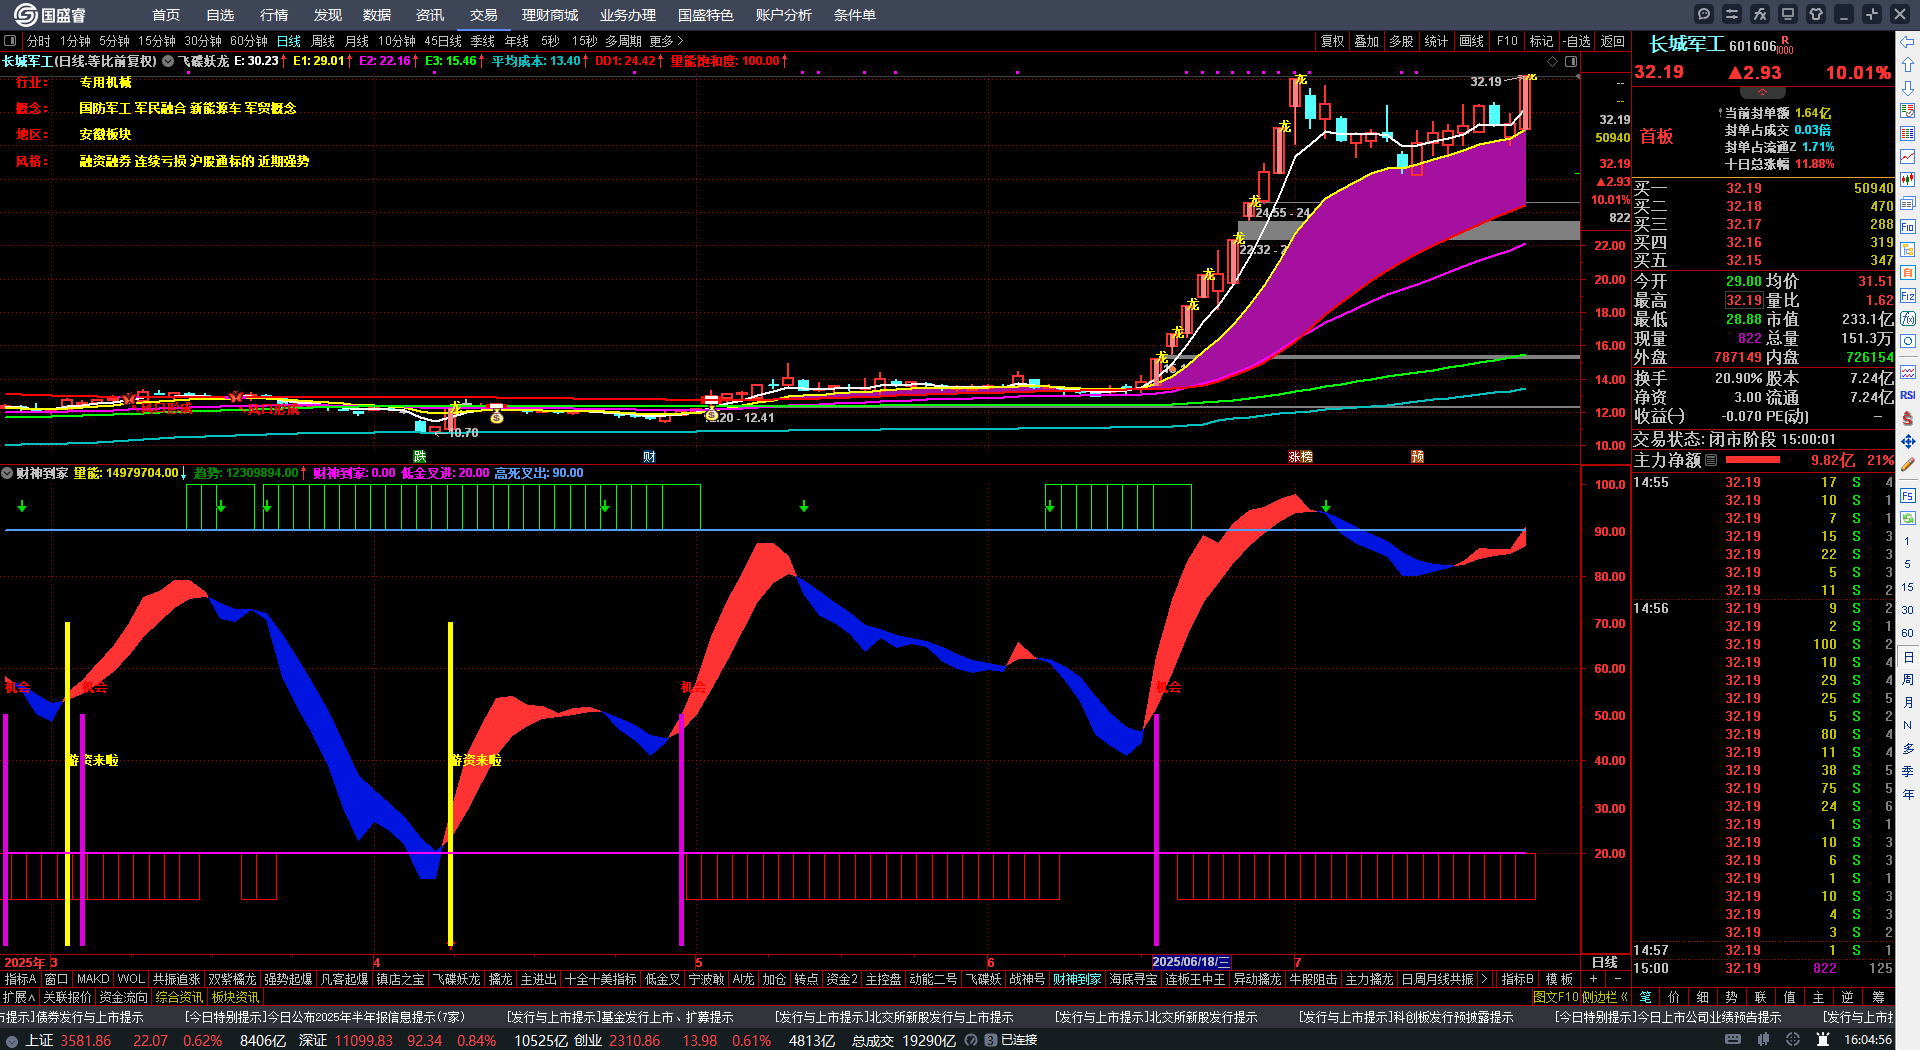Click the keyboard icon in status bar
This screenshot has height=1050, width=1920.
click(1733, 1040)
